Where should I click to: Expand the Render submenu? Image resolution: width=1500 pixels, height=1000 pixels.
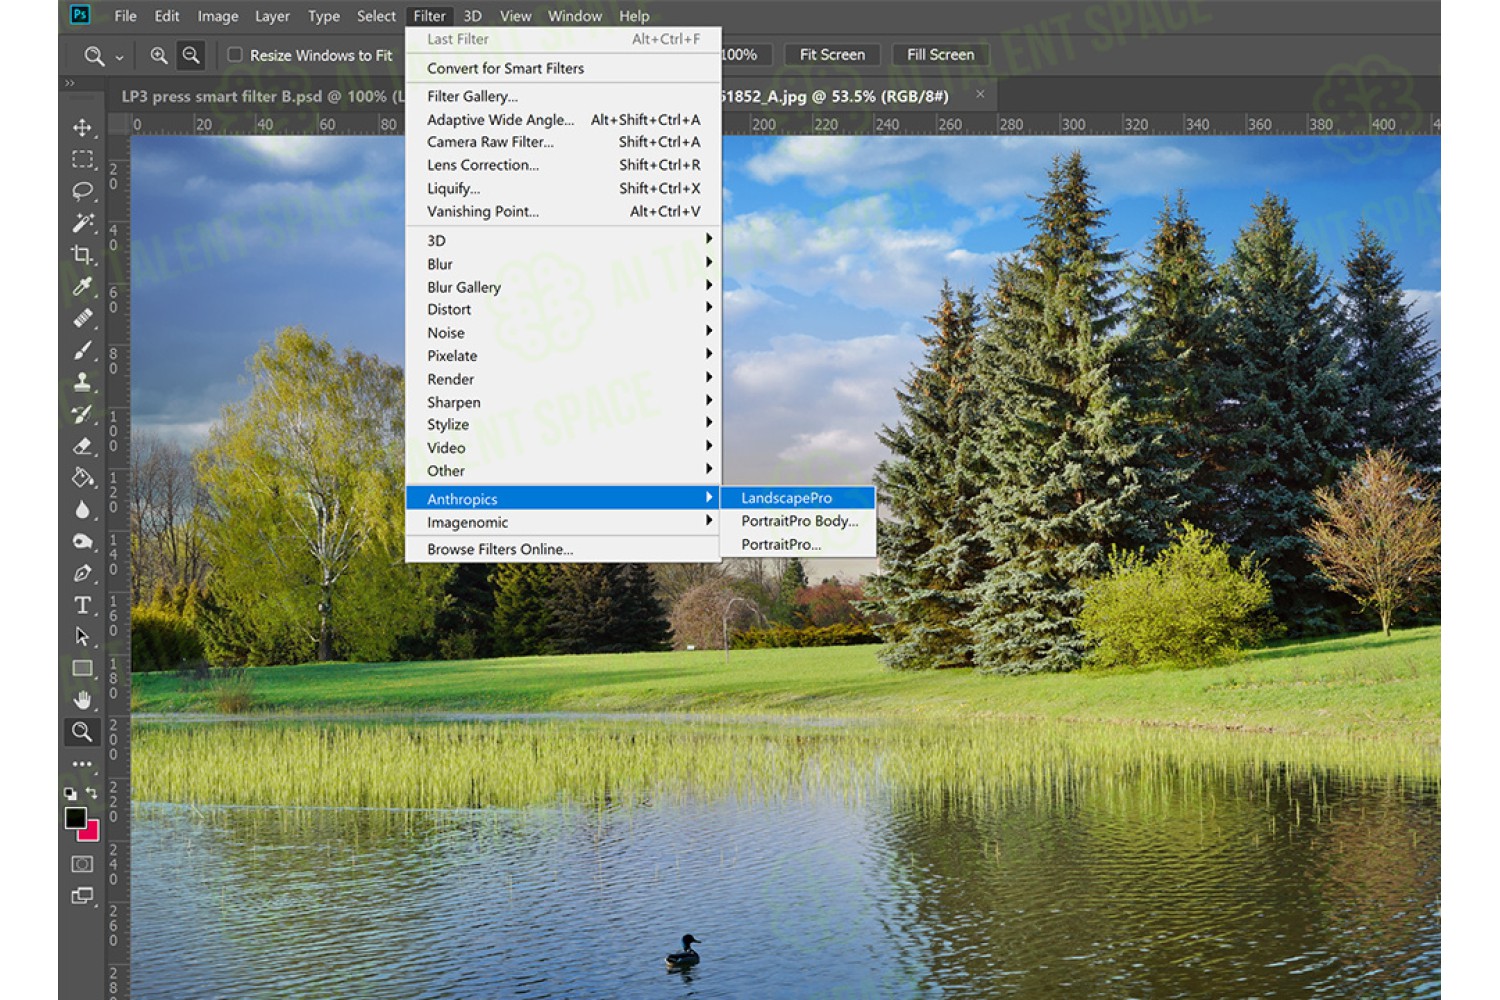click(564, 379)
